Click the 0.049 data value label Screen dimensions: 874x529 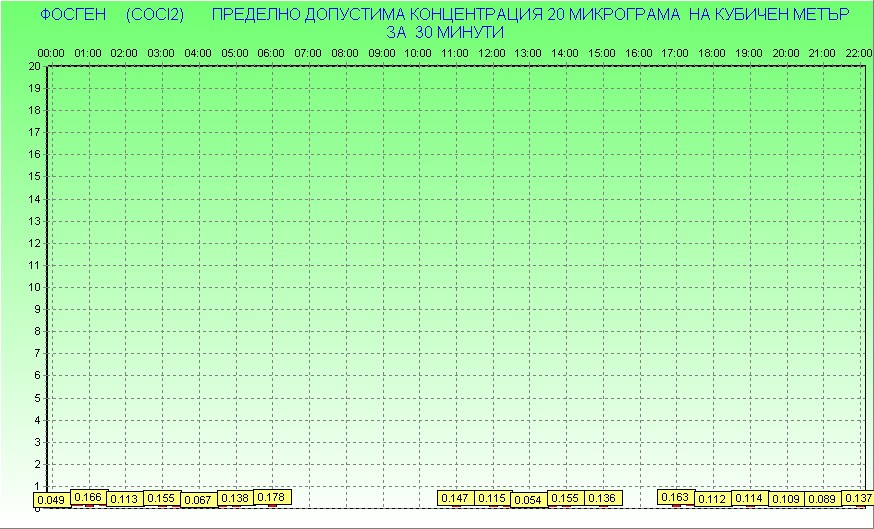tap(50, 500)
